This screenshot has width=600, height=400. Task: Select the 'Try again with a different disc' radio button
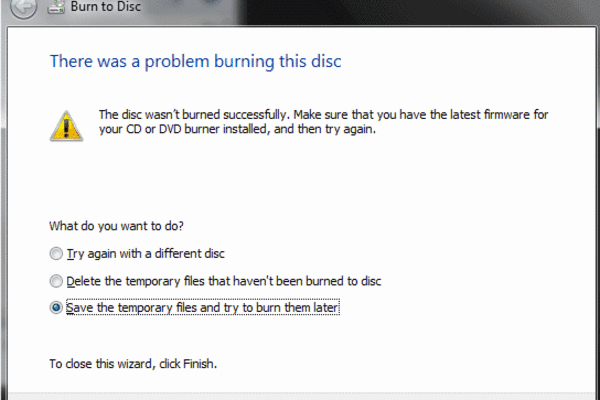pyautogui.click(x=56, y=253)
